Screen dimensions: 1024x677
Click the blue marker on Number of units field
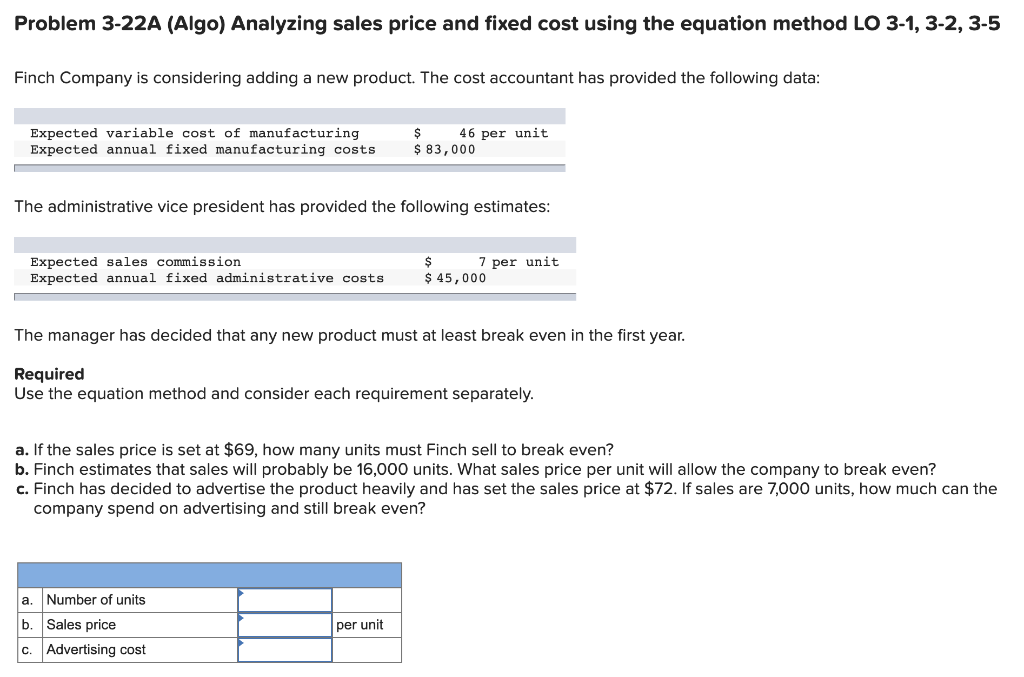coord(239,593)
